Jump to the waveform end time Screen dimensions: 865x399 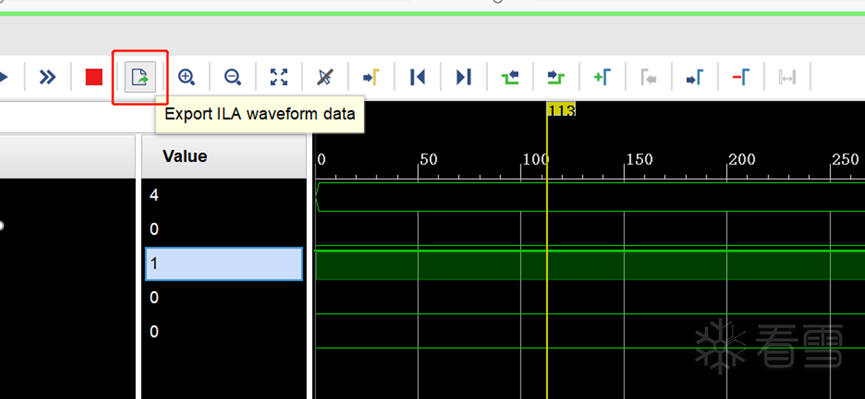(463, 77)
